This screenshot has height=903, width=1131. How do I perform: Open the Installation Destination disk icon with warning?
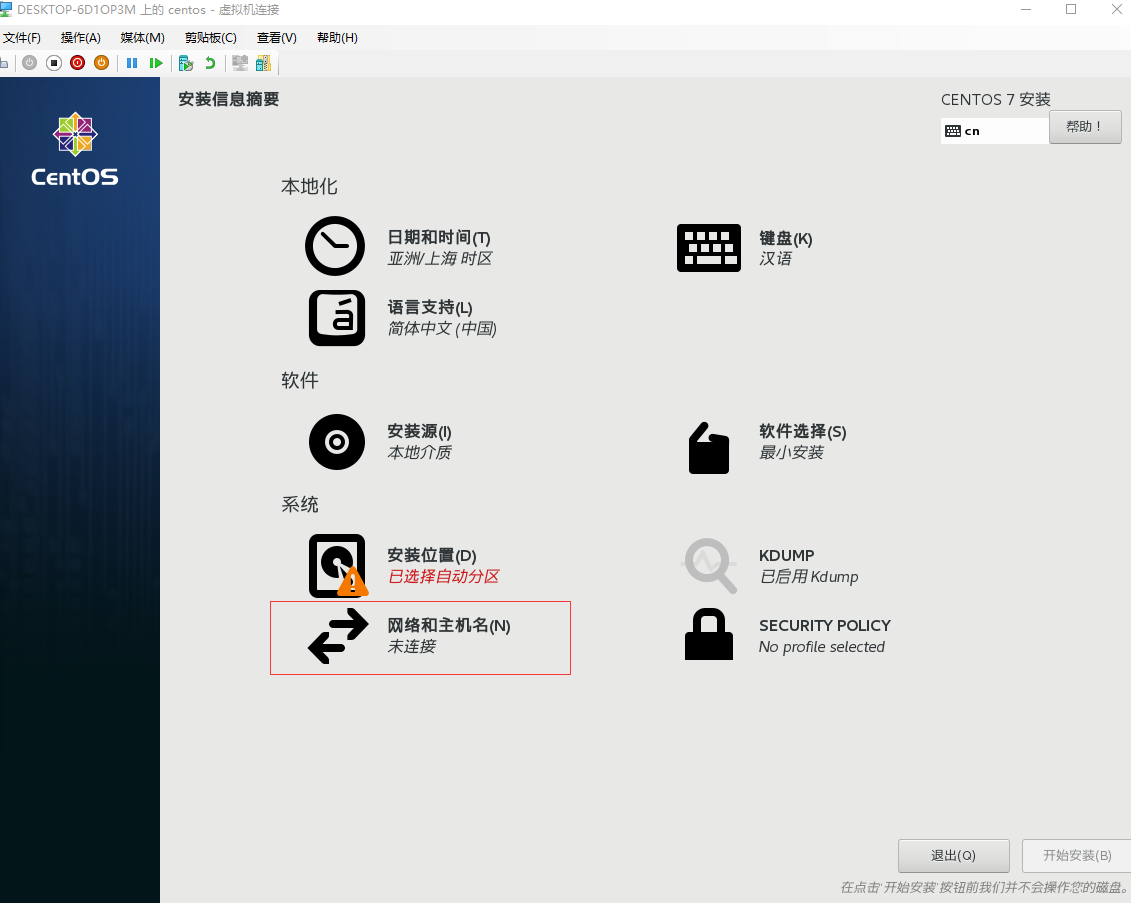[338, 565]
